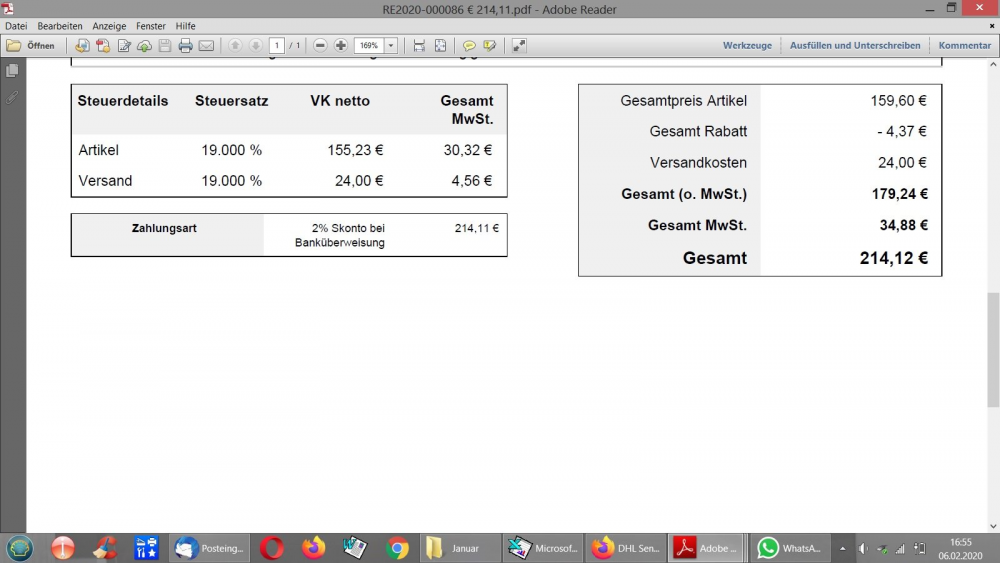Open Ausfüllen und Unterschreiben panel
Screen dimensions: 1000x563
[855, 45]
